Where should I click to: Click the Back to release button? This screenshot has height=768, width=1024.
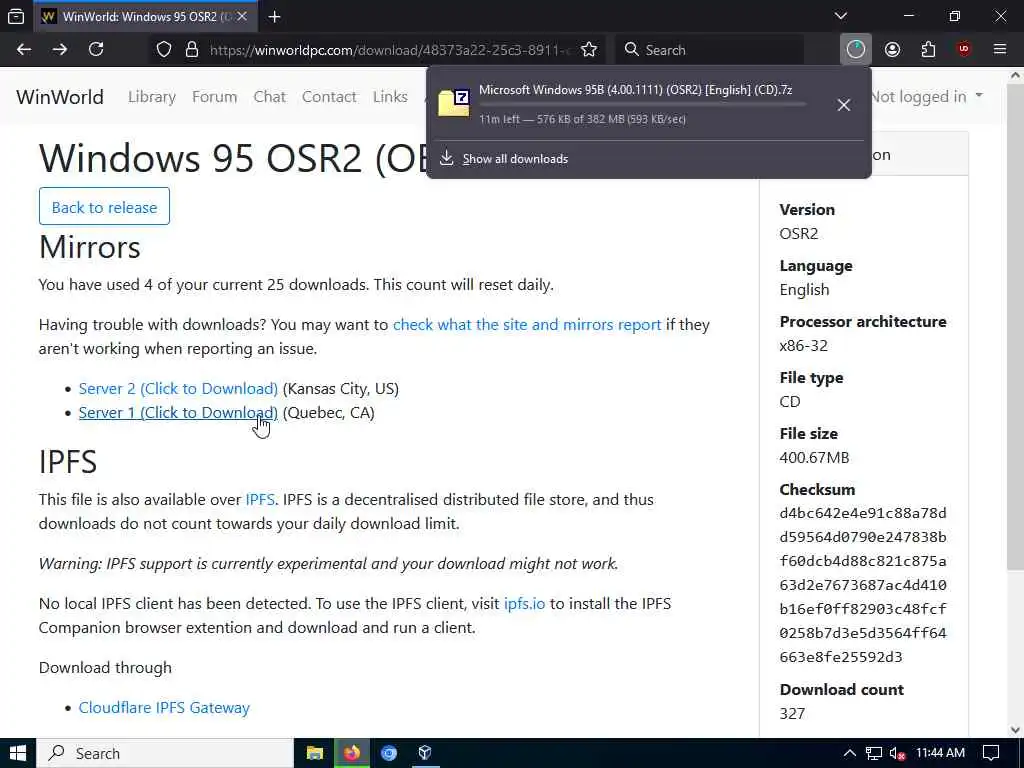(104, 207)
